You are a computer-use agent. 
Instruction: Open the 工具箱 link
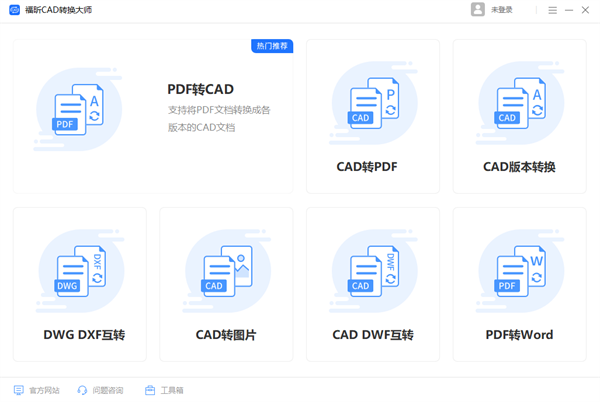click(x=172, y=391)
